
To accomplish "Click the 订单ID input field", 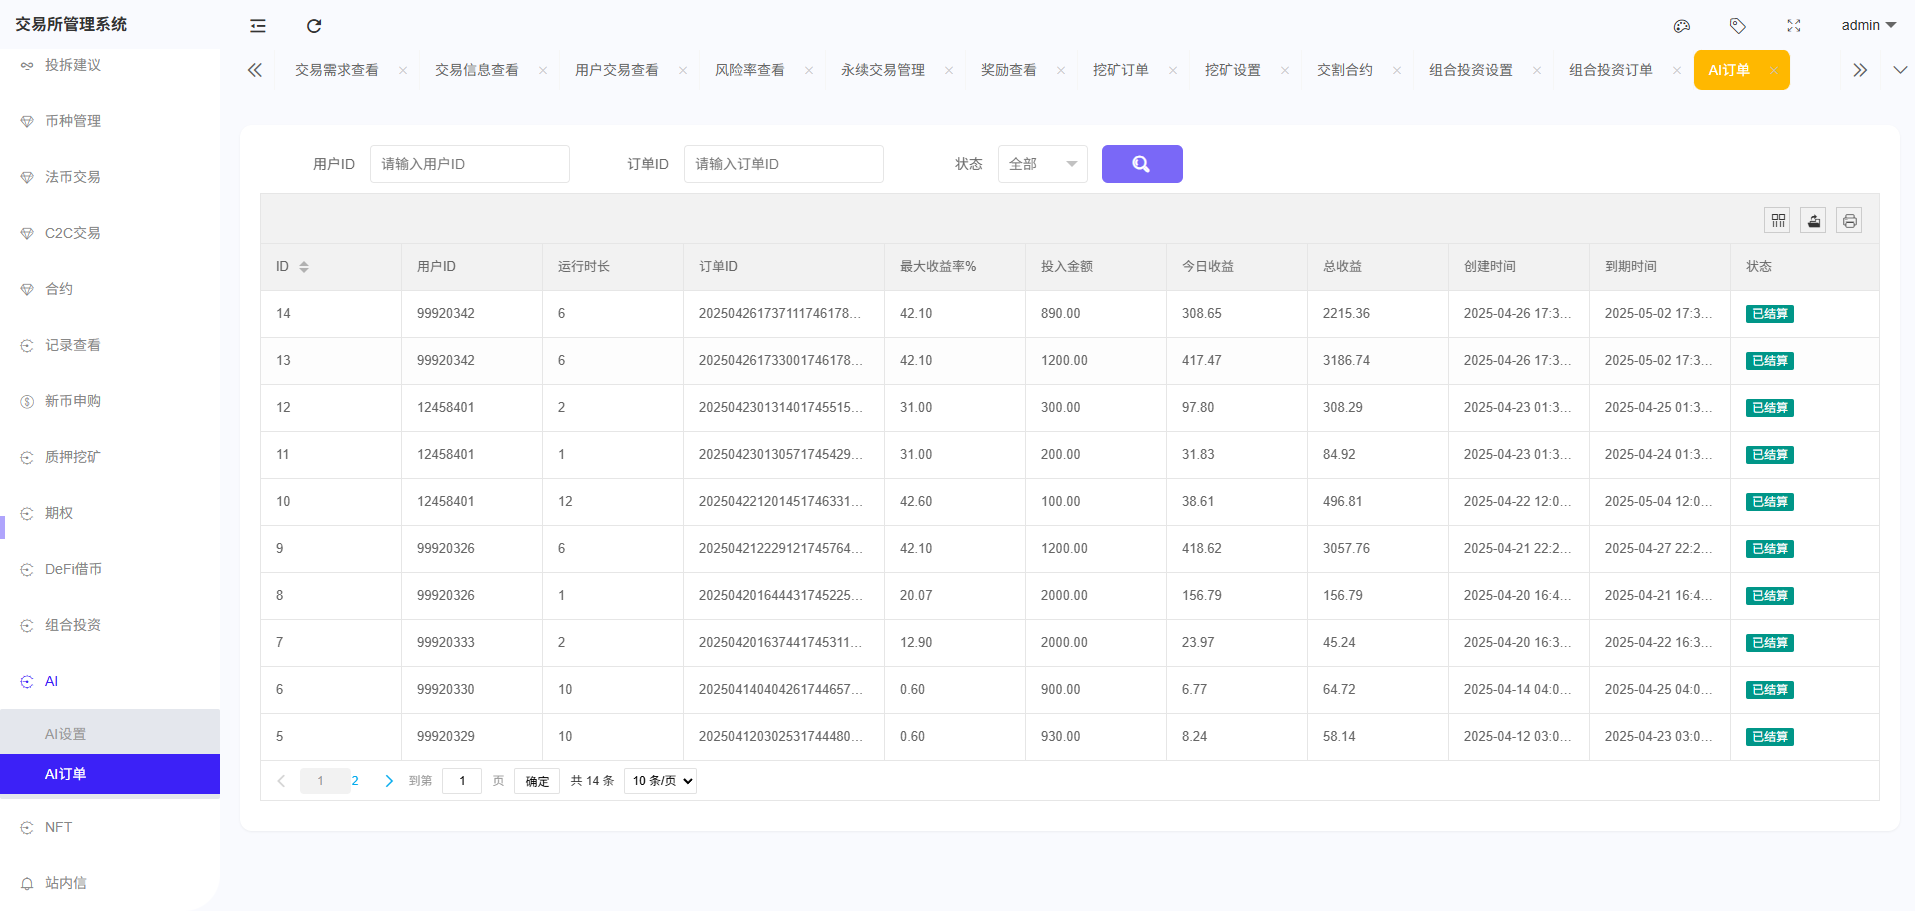I will pyautogui.click(x=783, y=163).
